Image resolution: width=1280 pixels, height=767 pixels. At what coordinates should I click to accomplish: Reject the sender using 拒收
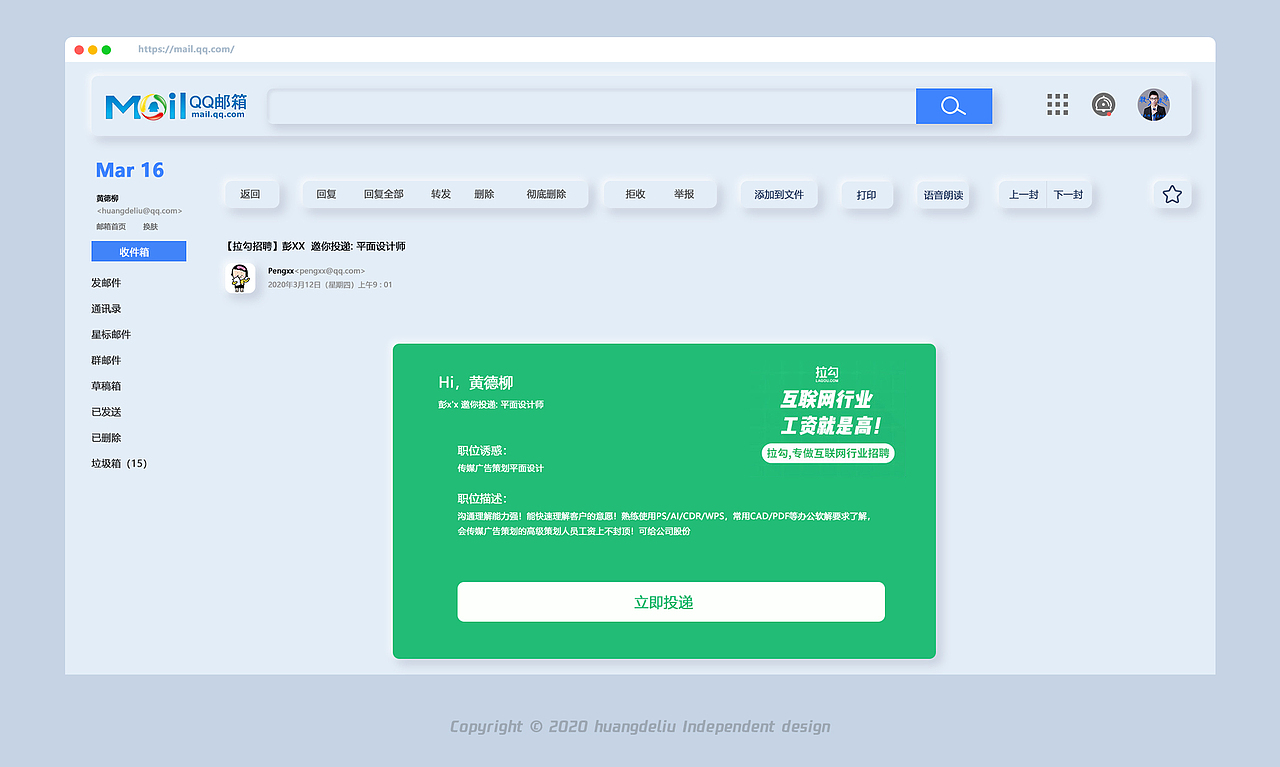635,194
